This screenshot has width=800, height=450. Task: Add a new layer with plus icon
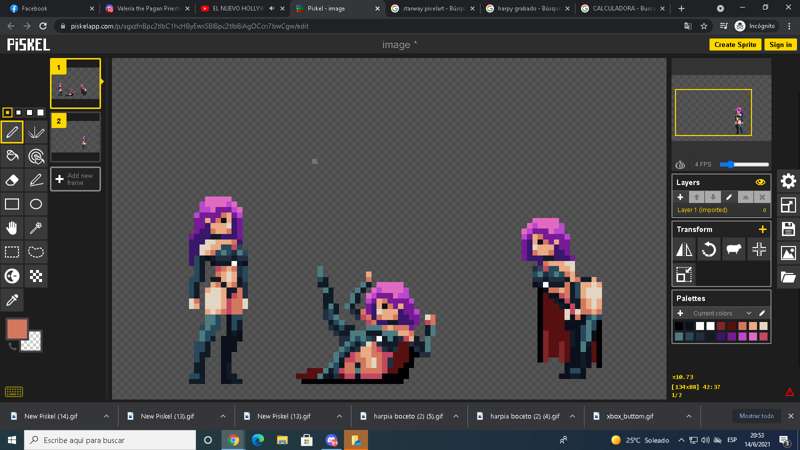pos(680,197)
